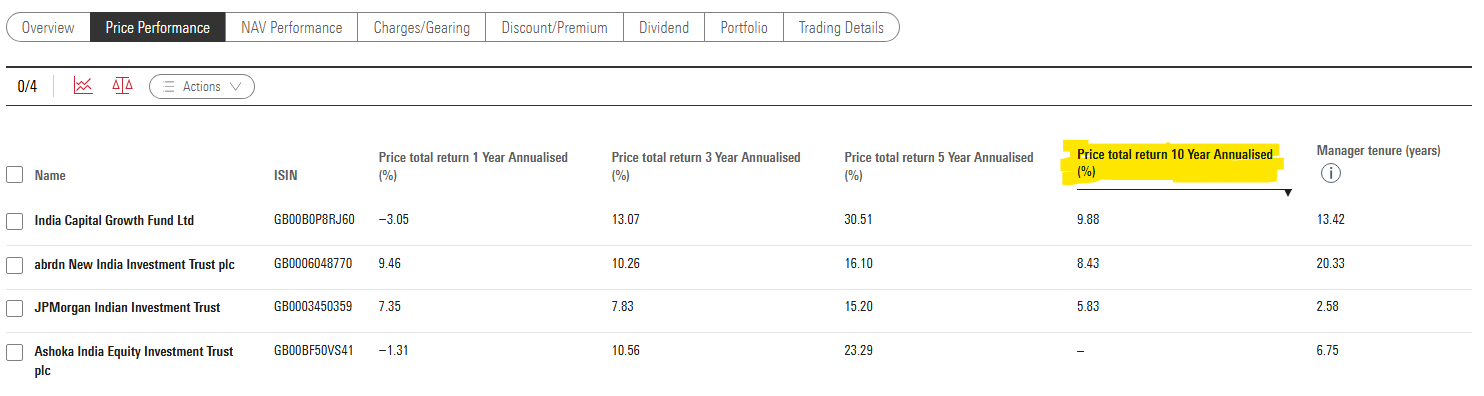Open the chart comparison icon
Image resolution: width=1484 pixels, height=396 pixels.
[83, 86]
